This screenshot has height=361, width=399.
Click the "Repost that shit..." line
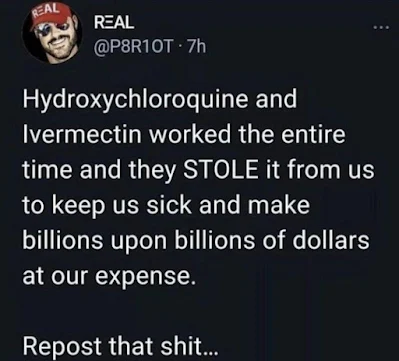tap(120, 346)
